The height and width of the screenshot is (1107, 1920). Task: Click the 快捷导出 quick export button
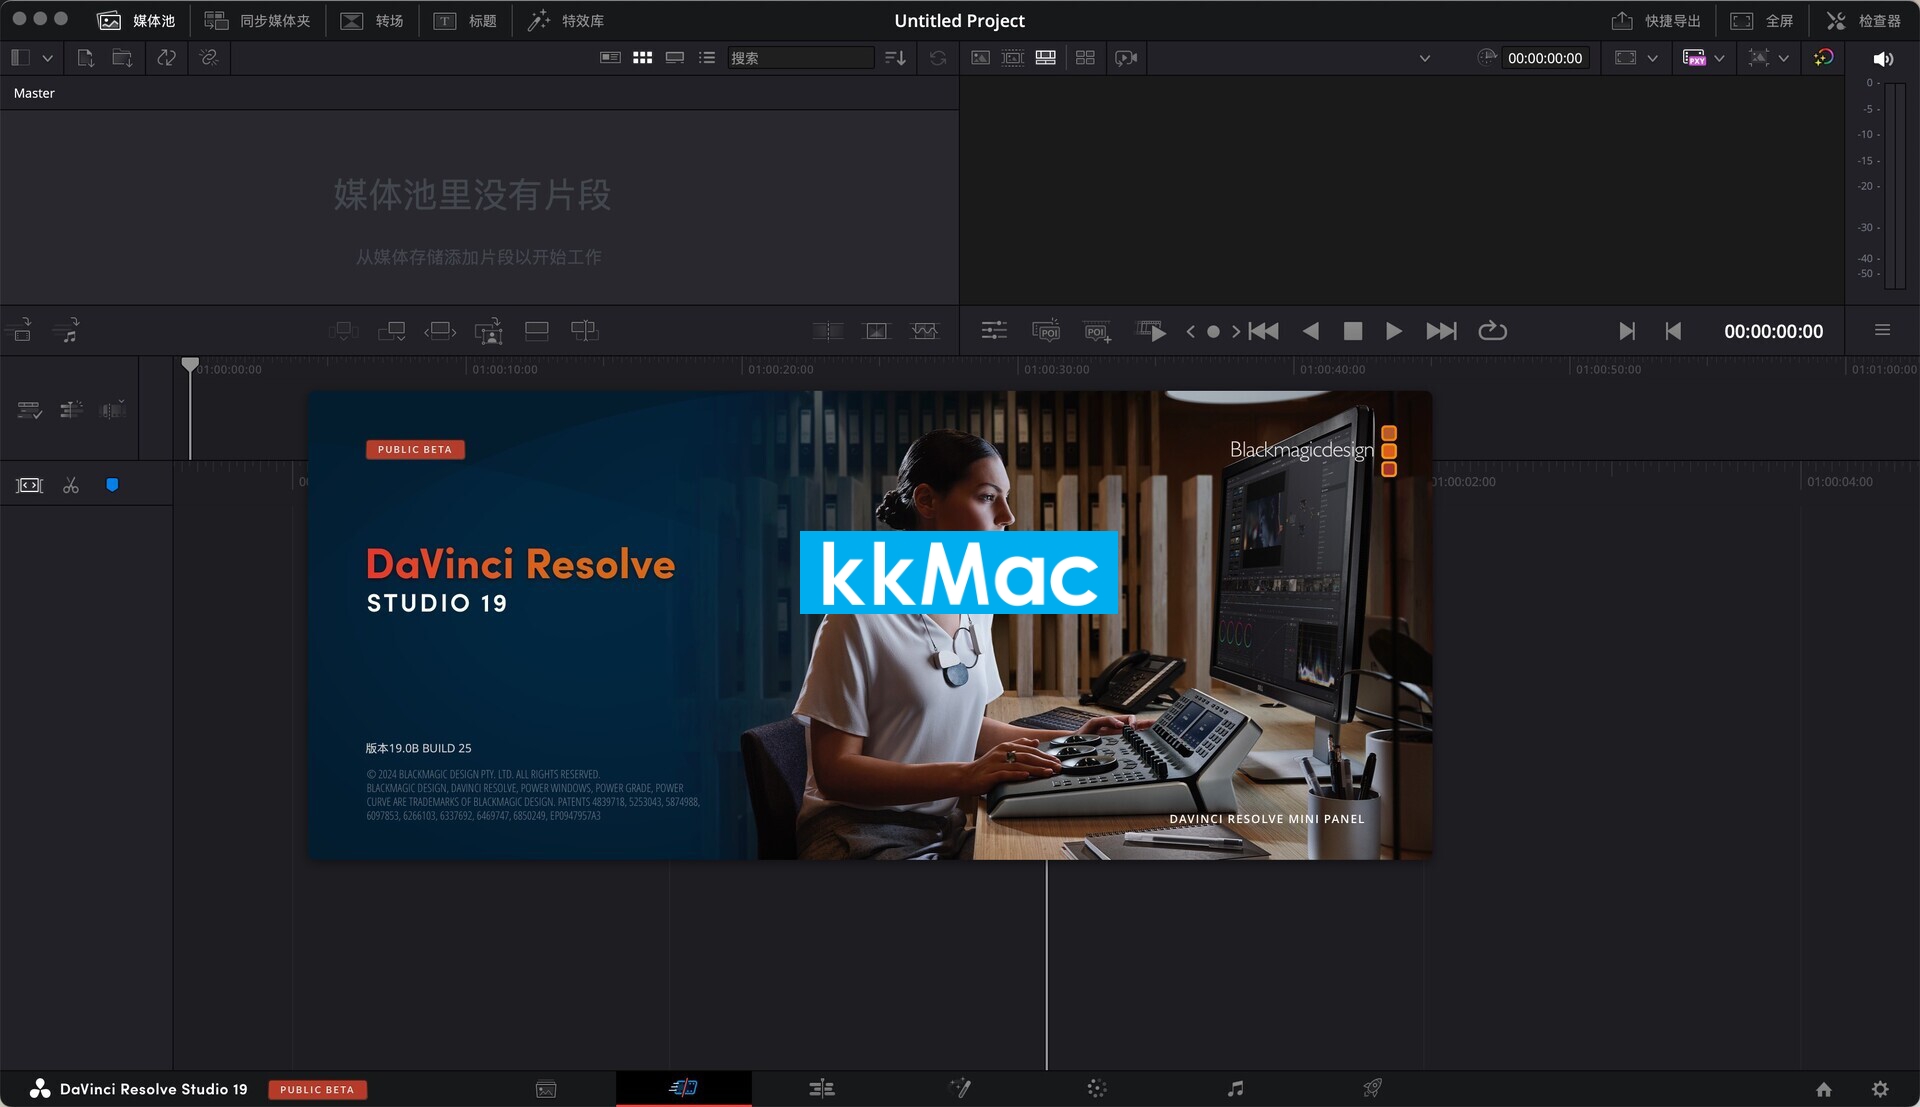(1656, 20)
